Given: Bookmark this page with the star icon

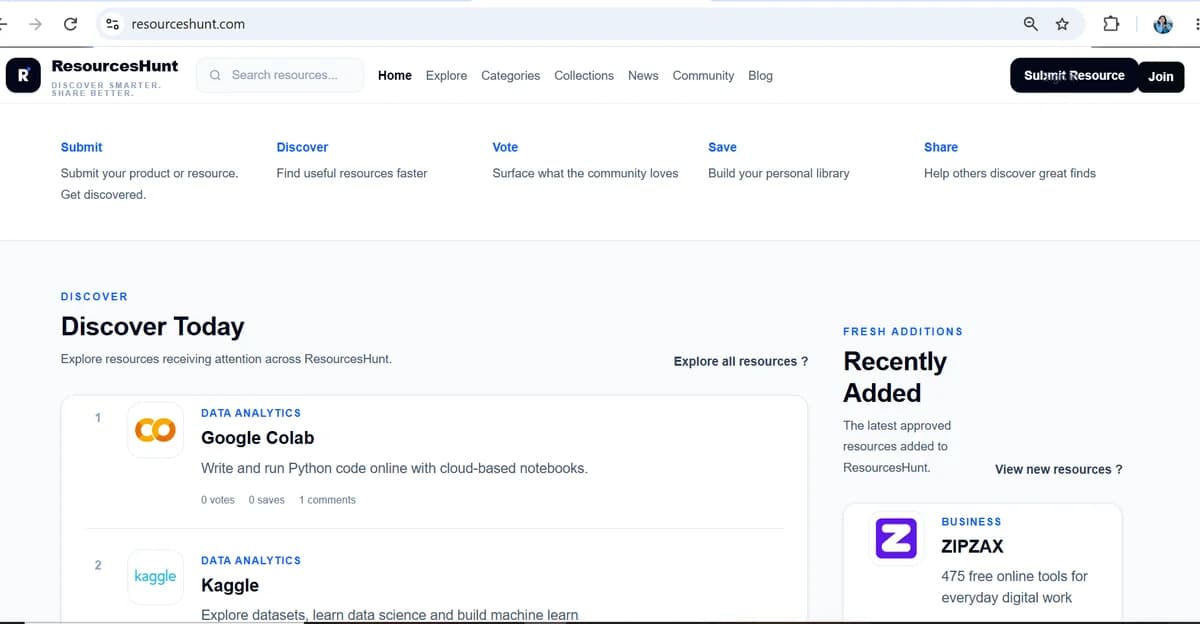Looking at the screenshot, I should [1062, 24].
